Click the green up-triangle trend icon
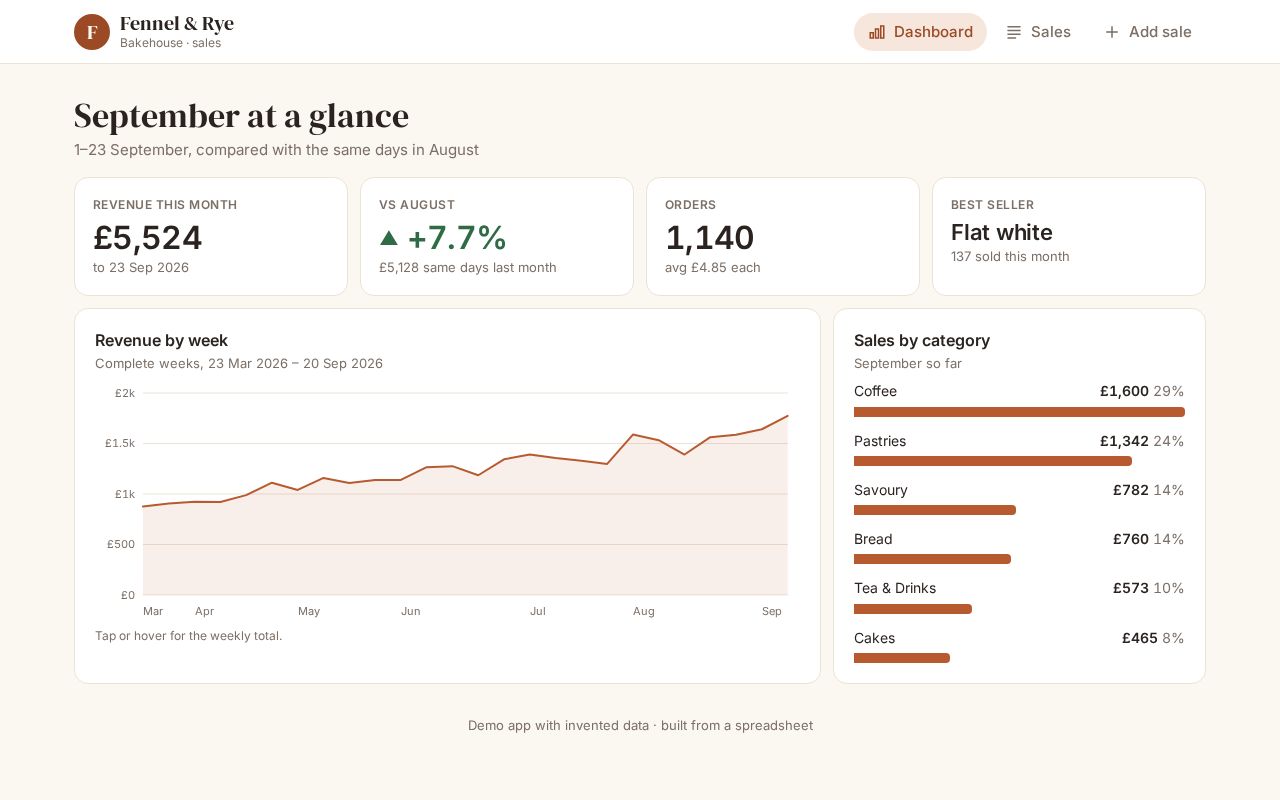 389,238
